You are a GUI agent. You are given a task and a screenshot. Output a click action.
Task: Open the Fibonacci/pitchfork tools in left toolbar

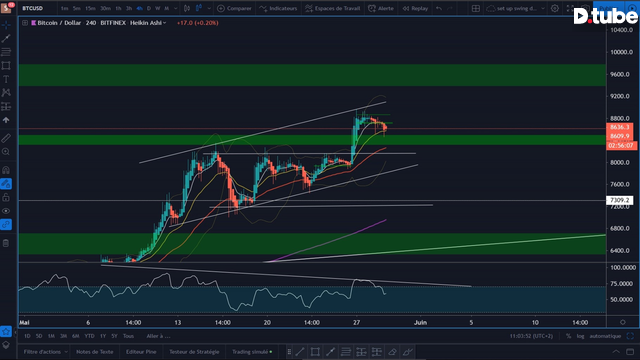[x=6, y=52]
